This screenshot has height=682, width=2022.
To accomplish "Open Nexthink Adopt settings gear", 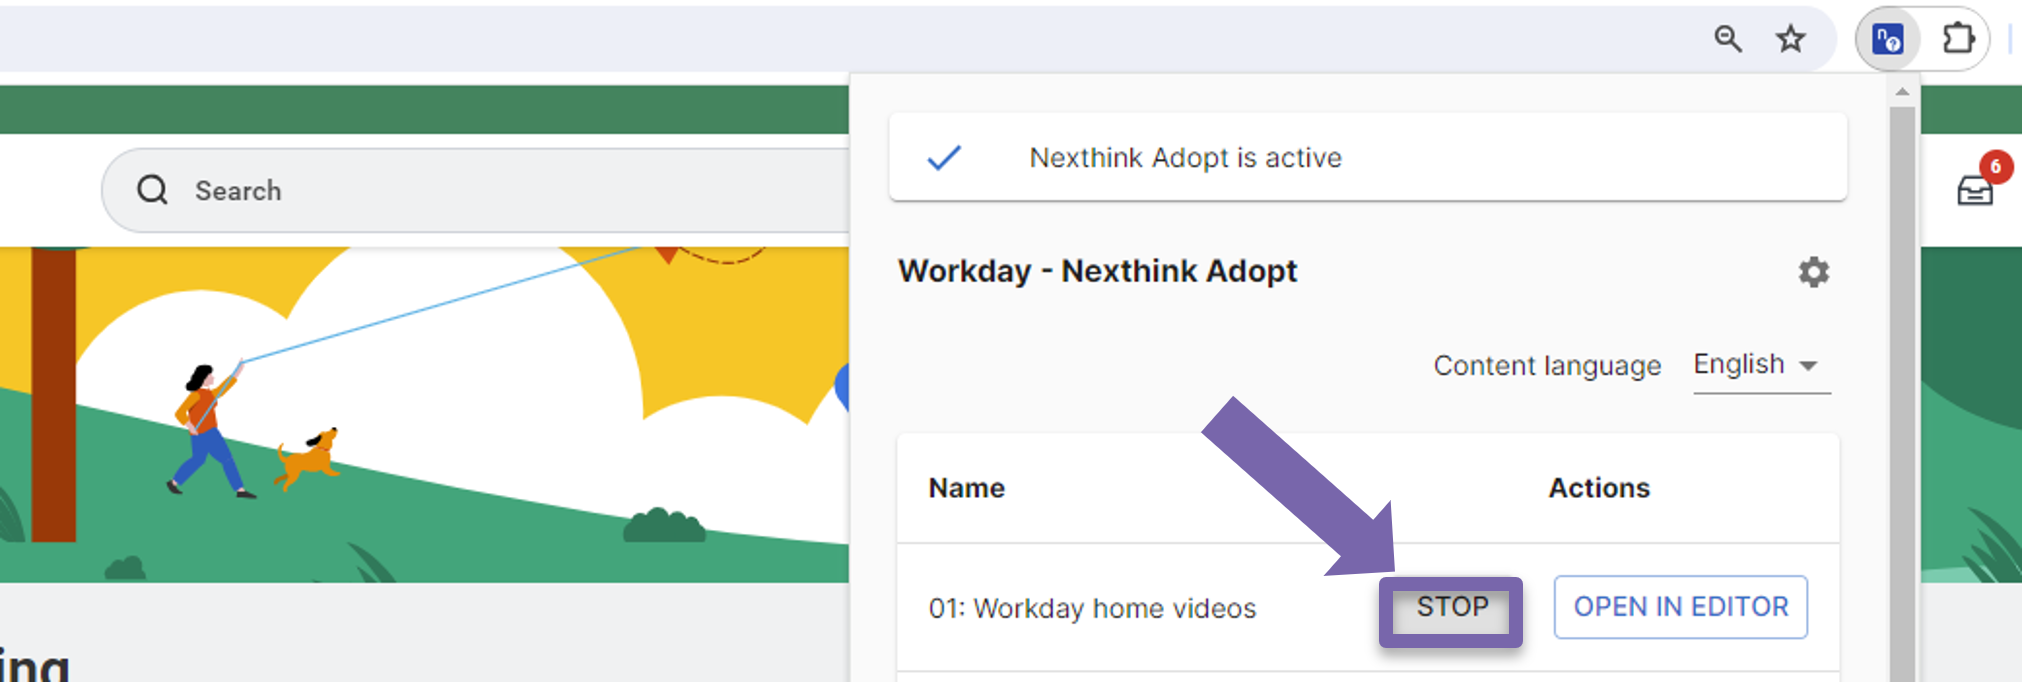I will (1813, 272).
